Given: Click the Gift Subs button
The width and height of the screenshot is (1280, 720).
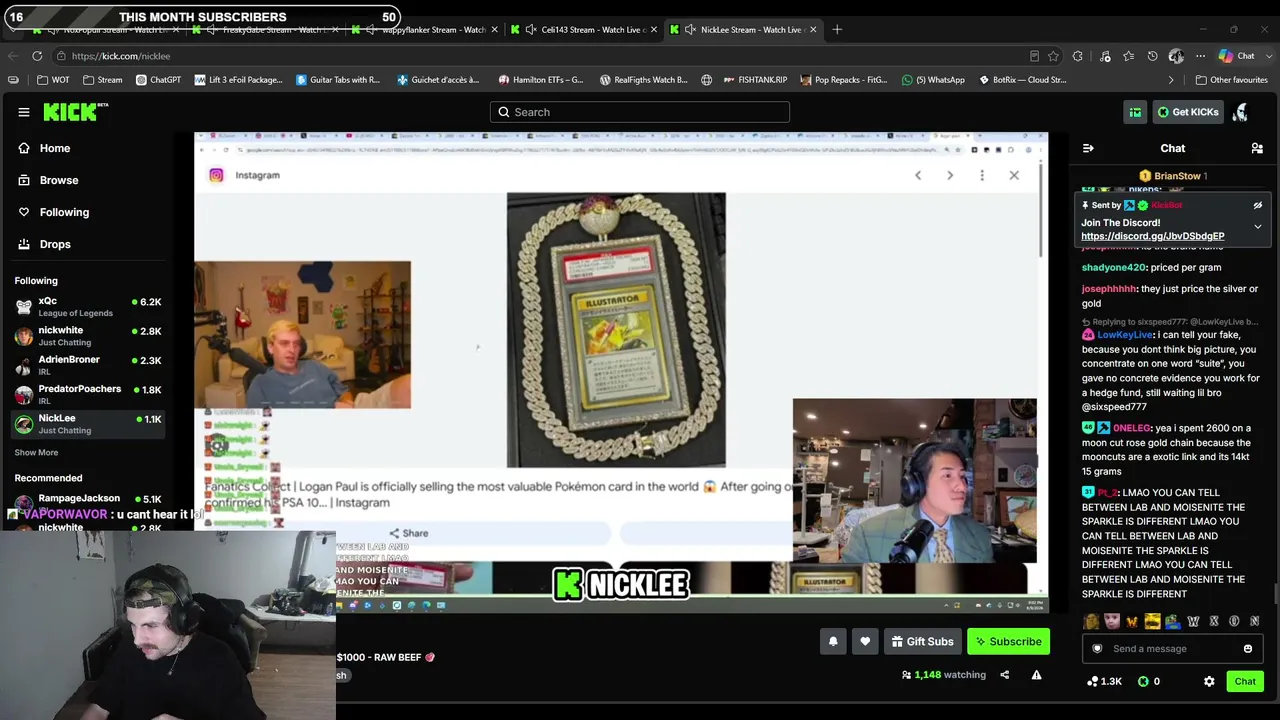Looking at the screenshot, I should tap(922, 642).
